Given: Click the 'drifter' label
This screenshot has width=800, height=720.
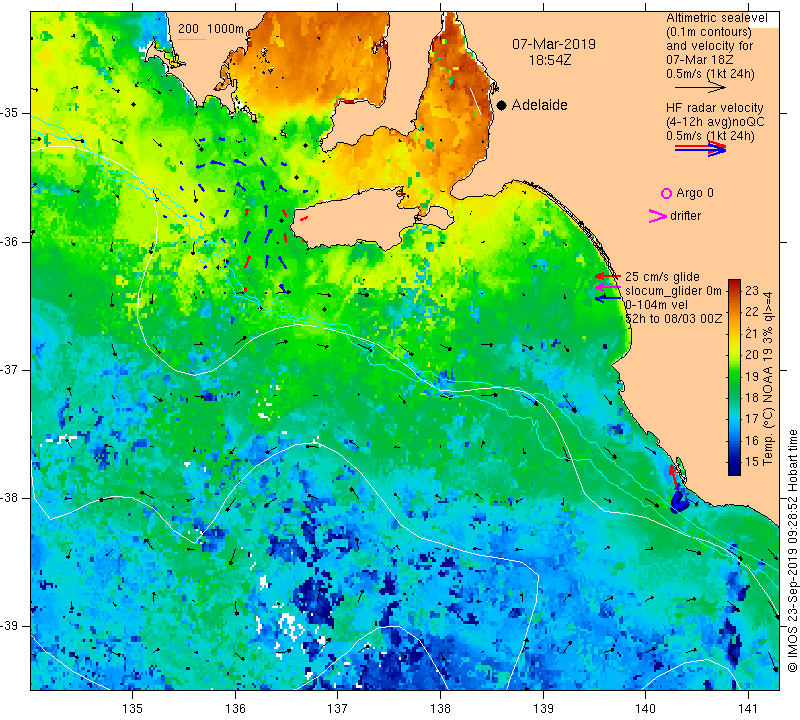Looking at the screenshot, I should (685, 216).
